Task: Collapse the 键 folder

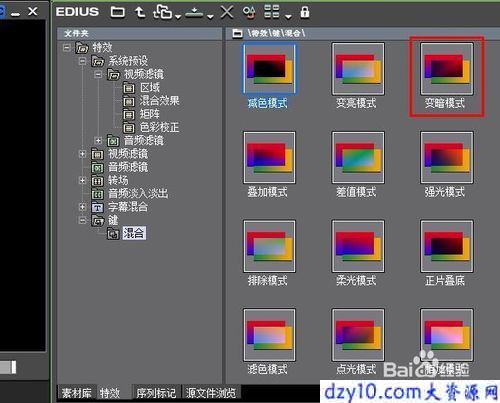Action: (82, 220)
